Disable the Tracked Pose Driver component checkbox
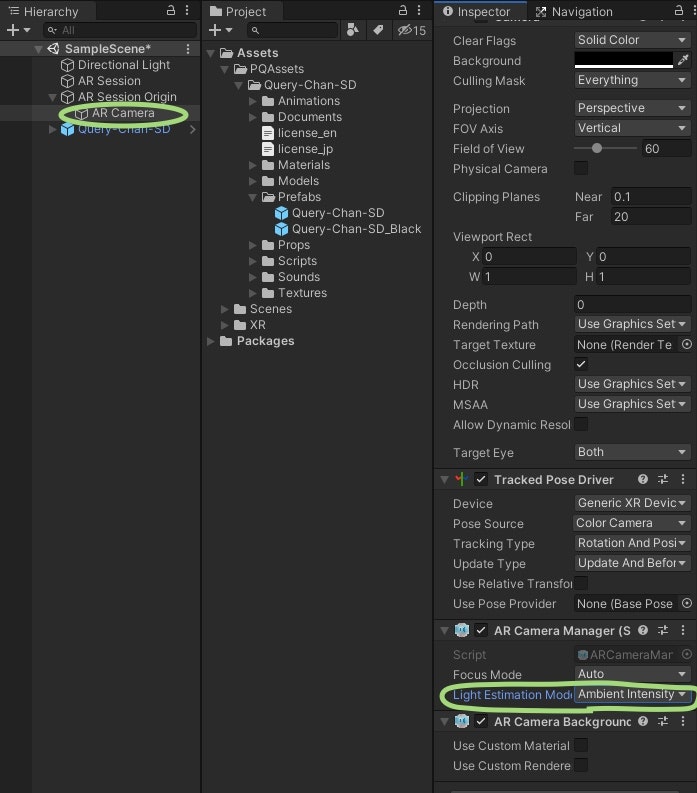Viewport: 697px width, 793px height. click(x=481, y=479)
